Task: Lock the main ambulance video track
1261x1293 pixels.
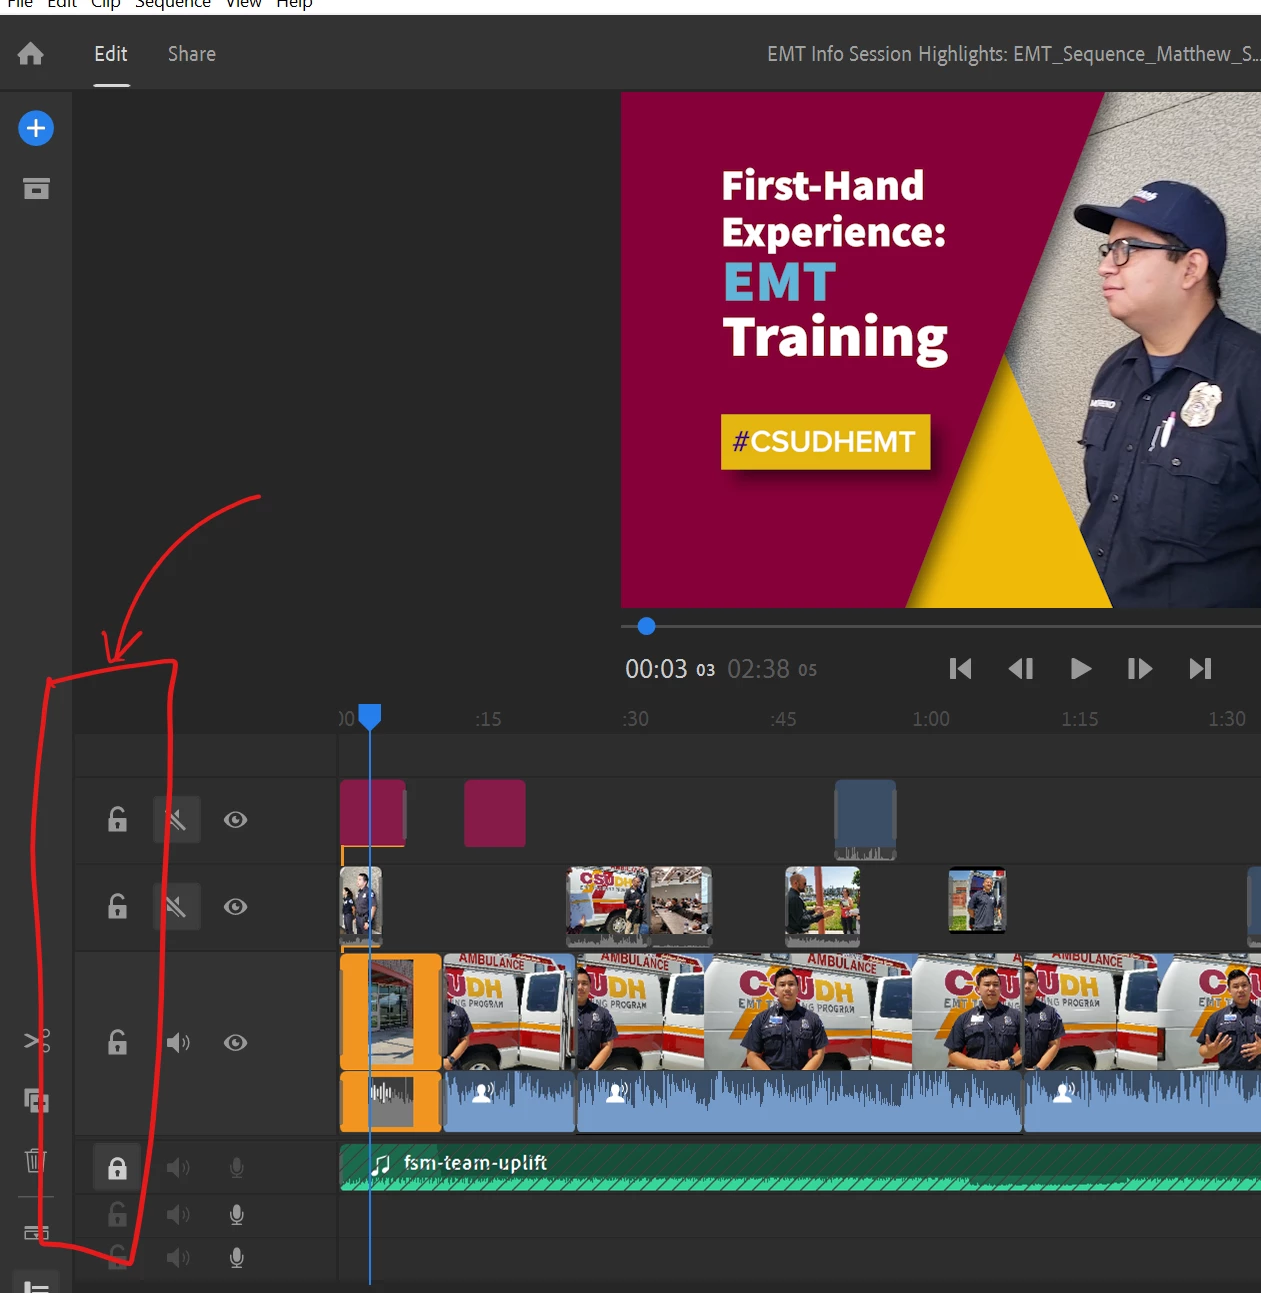Action: point(117,1043)
